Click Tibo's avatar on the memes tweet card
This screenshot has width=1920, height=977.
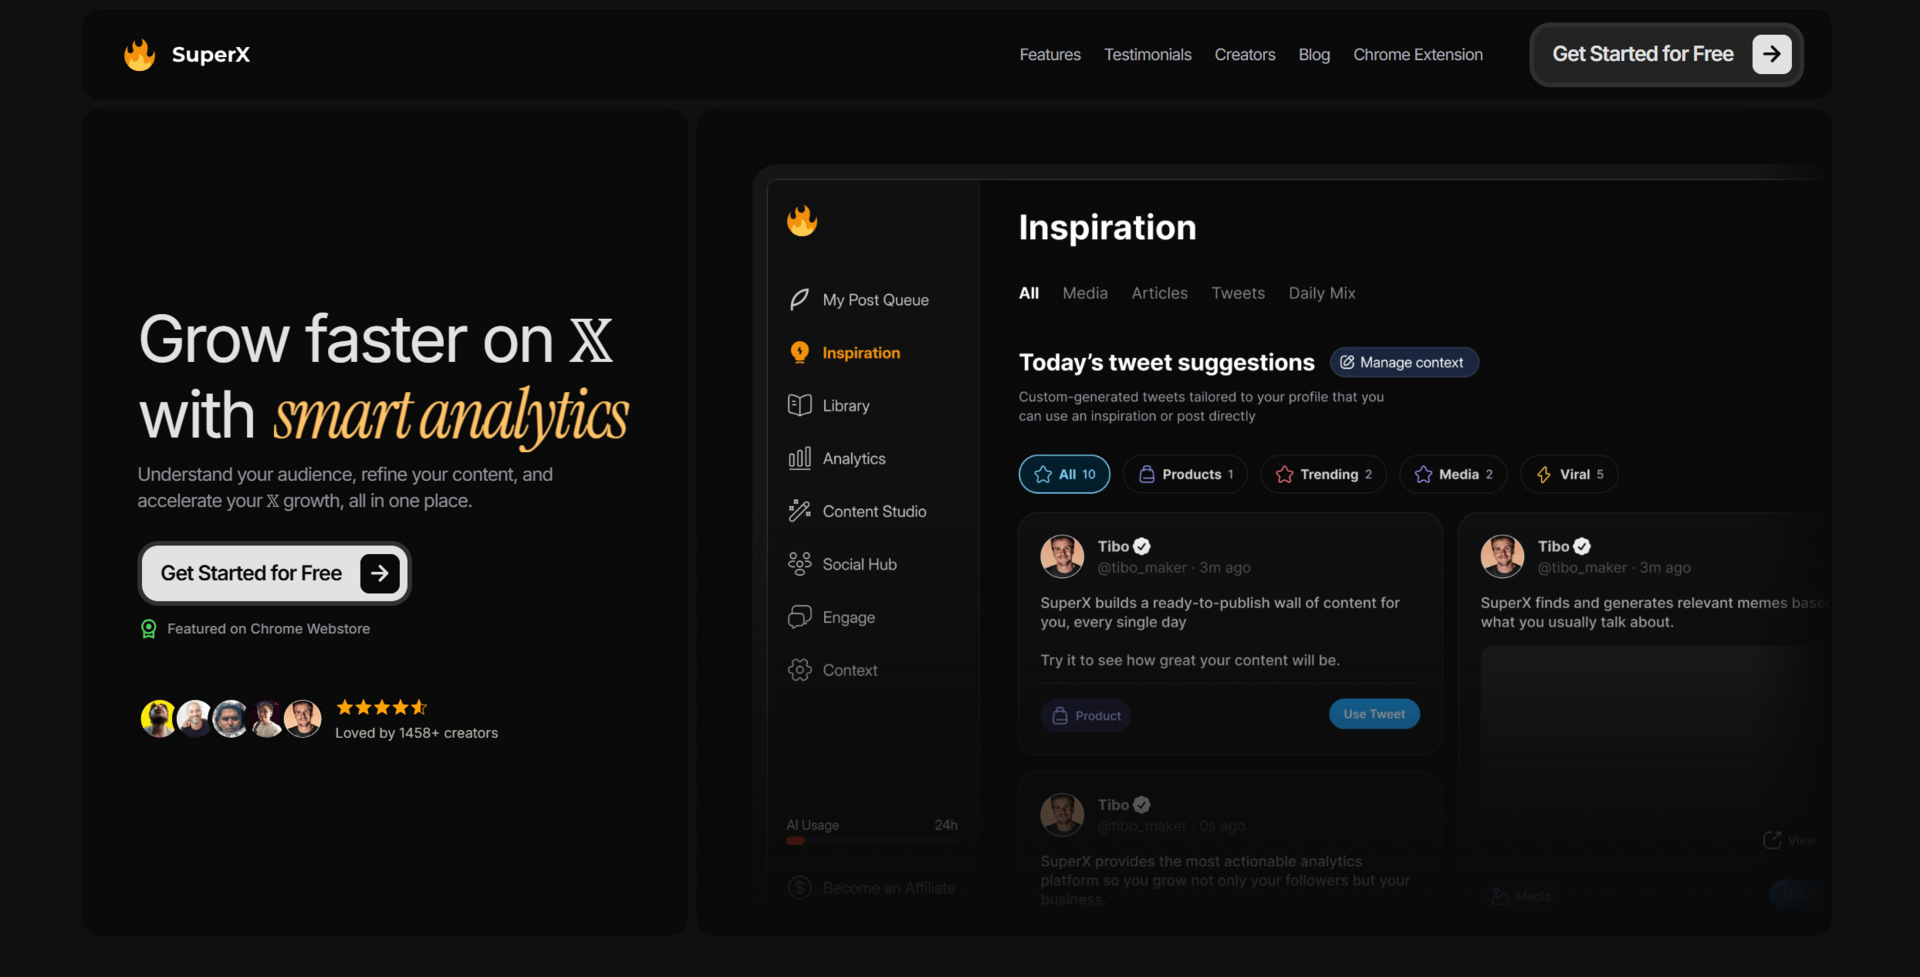1502,556
